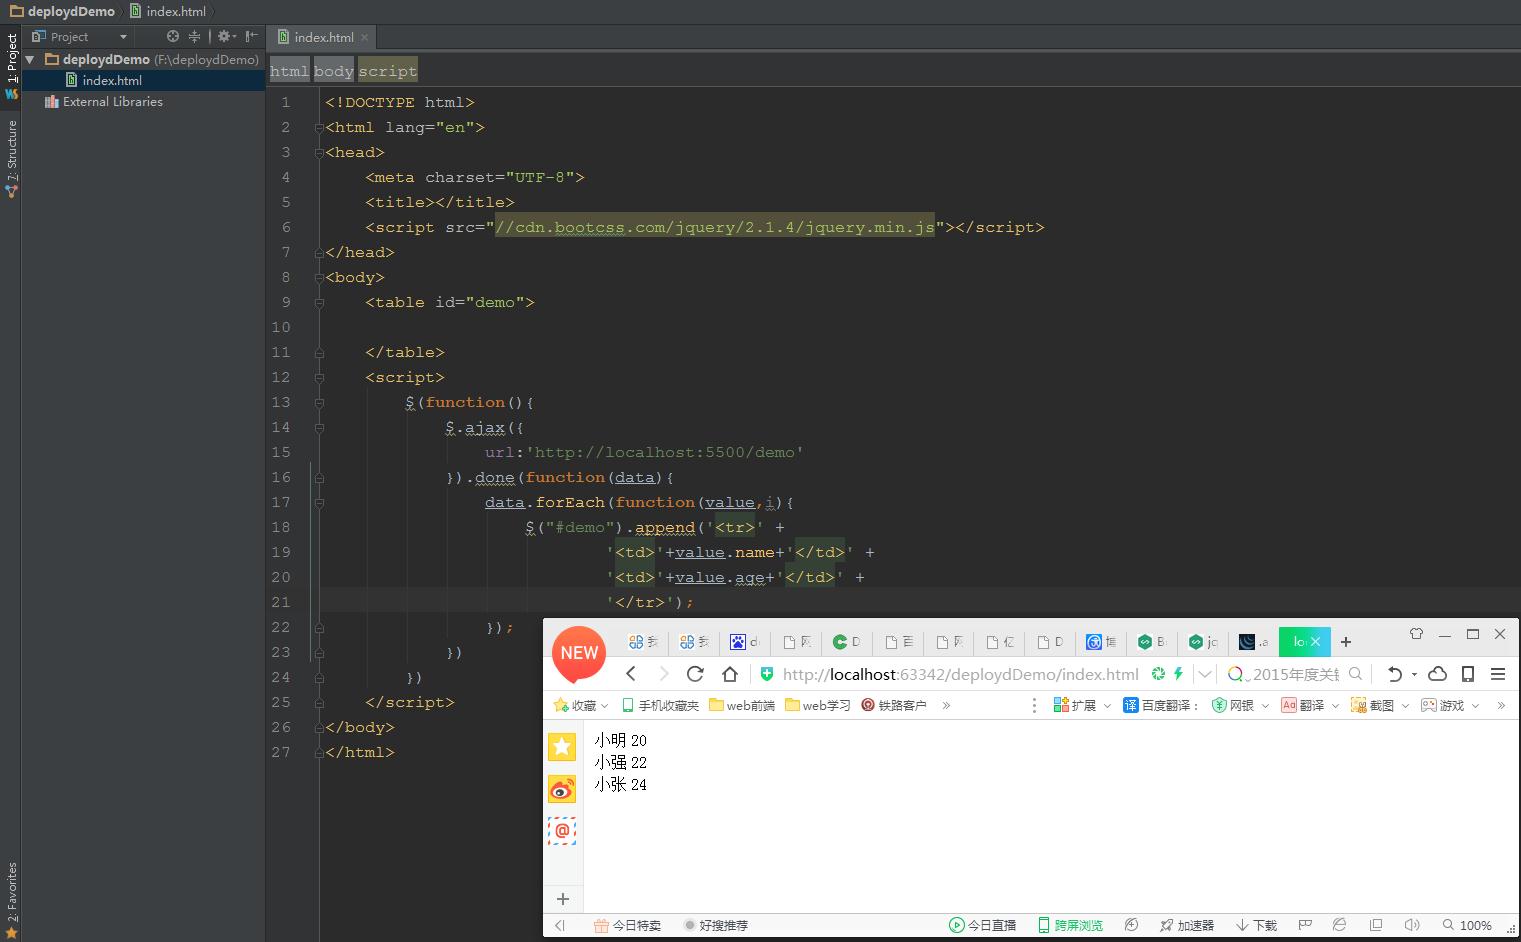1521x942 pixels.
Task: Close the index.html editor tab
Action: tap(364, 37)
